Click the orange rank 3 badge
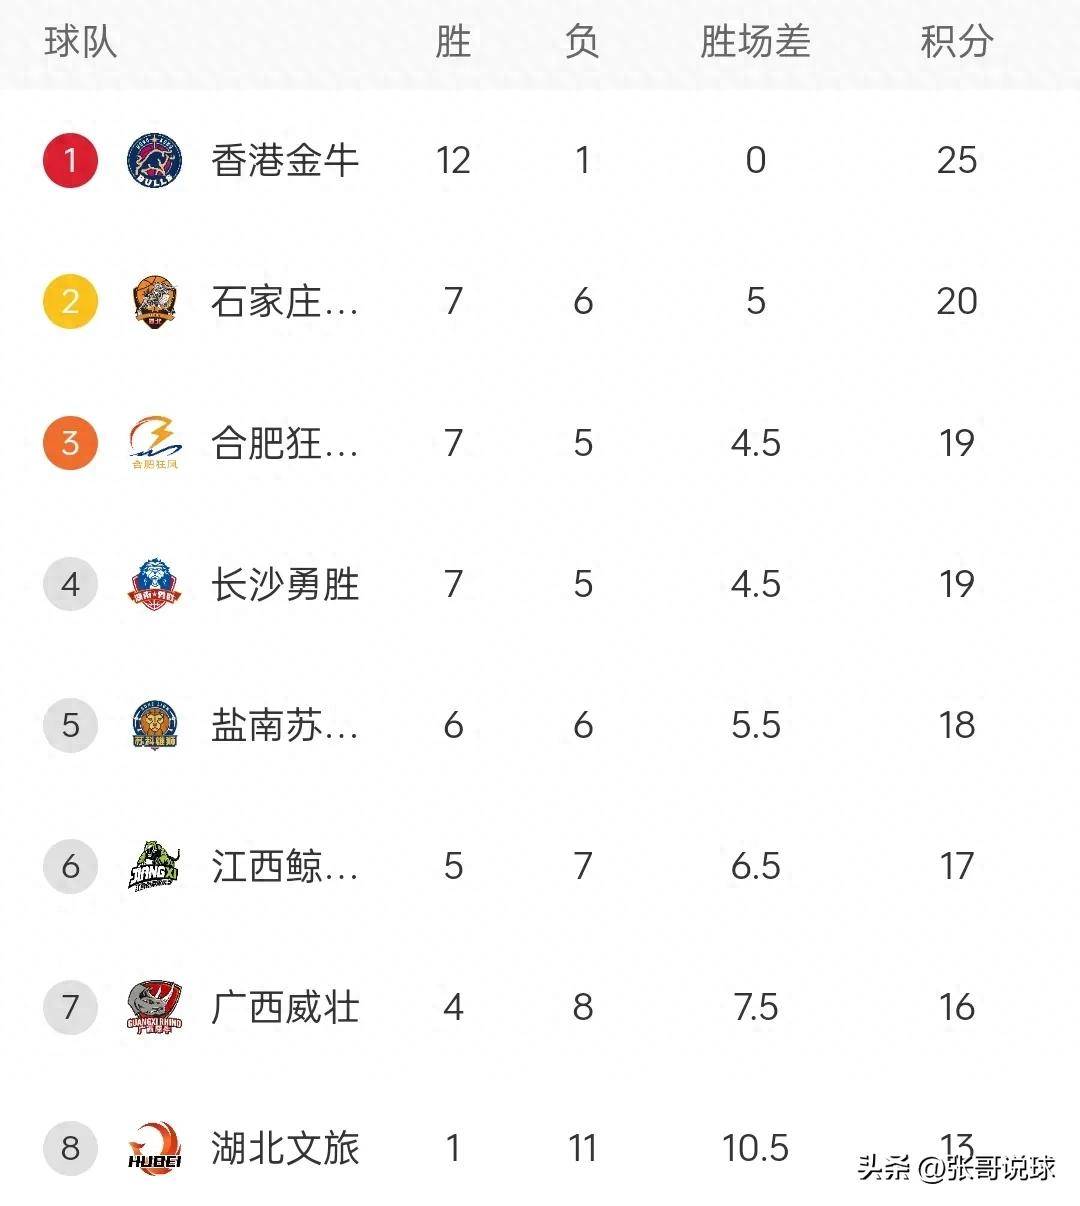1080x1206 pixels. pos(70,443)
